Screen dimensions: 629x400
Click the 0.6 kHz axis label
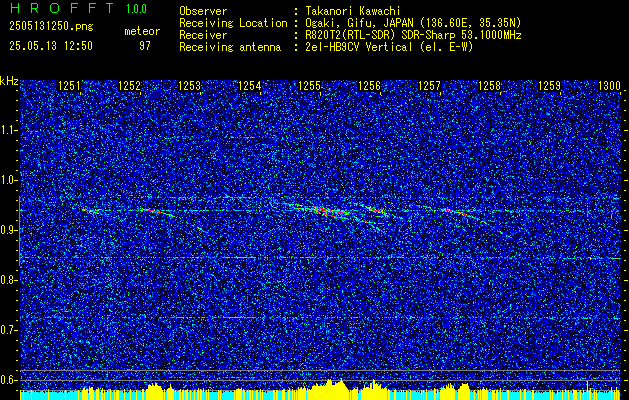[x=9, y=380]
